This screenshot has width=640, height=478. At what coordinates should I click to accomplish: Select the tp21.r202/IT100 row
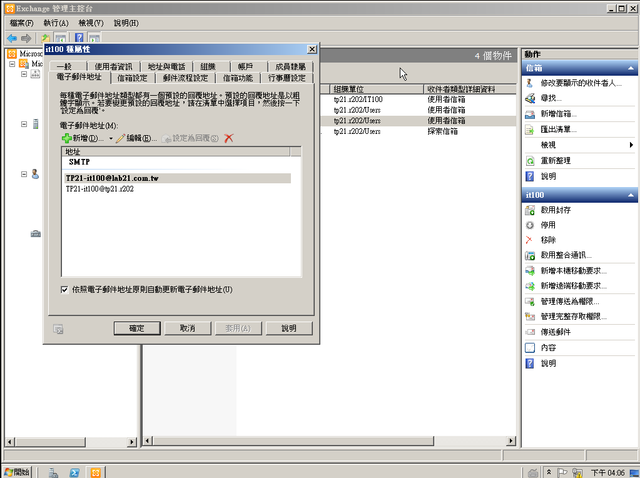tap(418, 100)
